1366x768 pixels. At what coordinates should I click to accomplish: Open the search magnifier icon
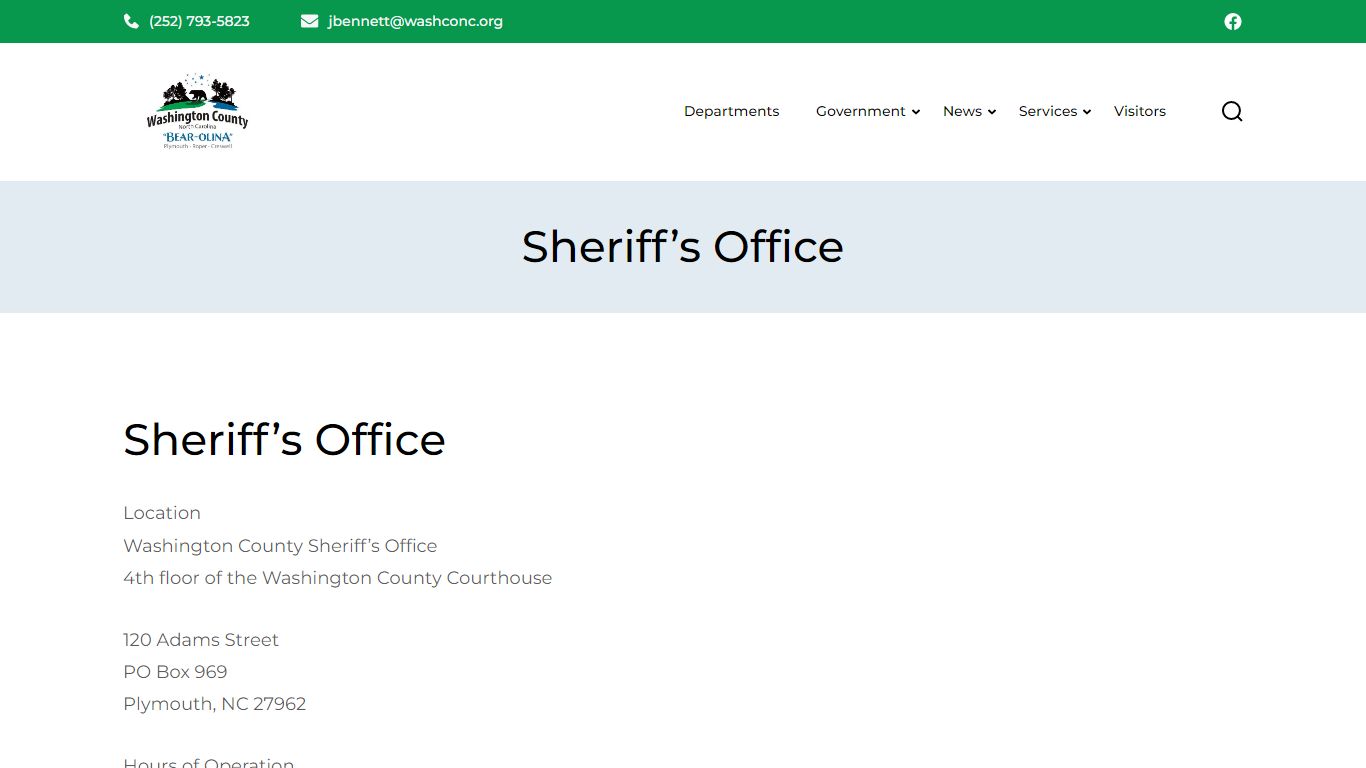click(1232, 111)
